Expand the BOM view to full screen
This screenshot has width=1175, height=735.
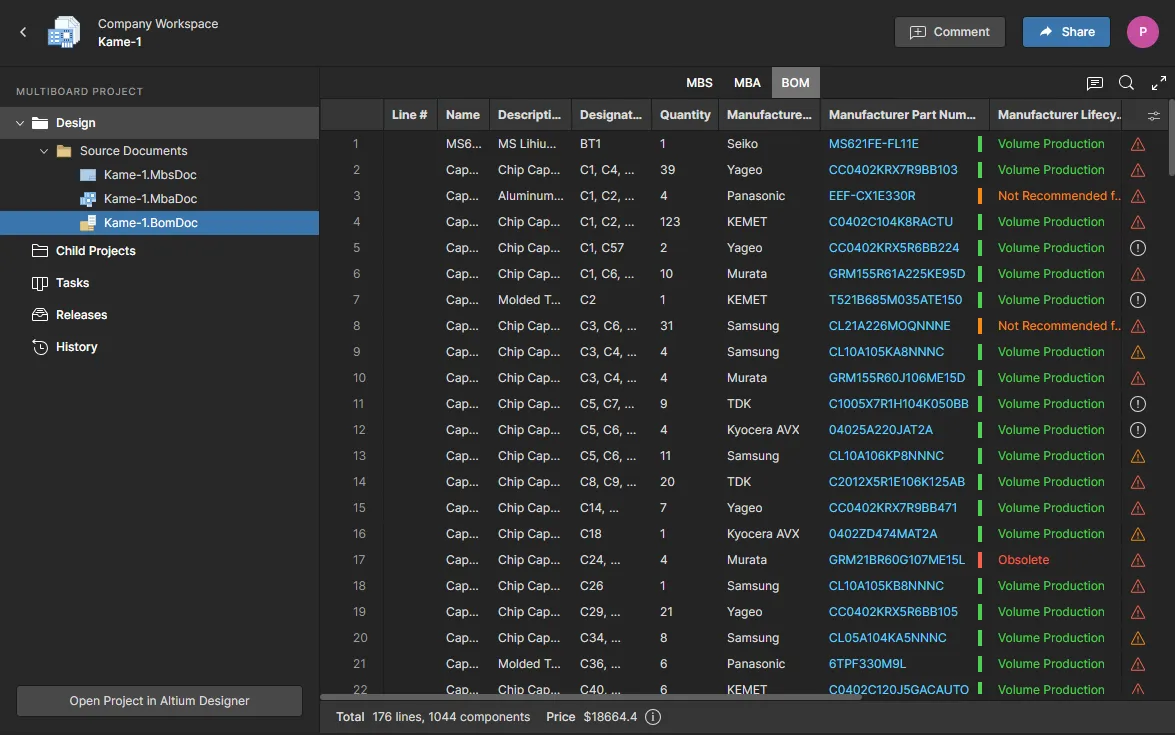pos(1158,83)
